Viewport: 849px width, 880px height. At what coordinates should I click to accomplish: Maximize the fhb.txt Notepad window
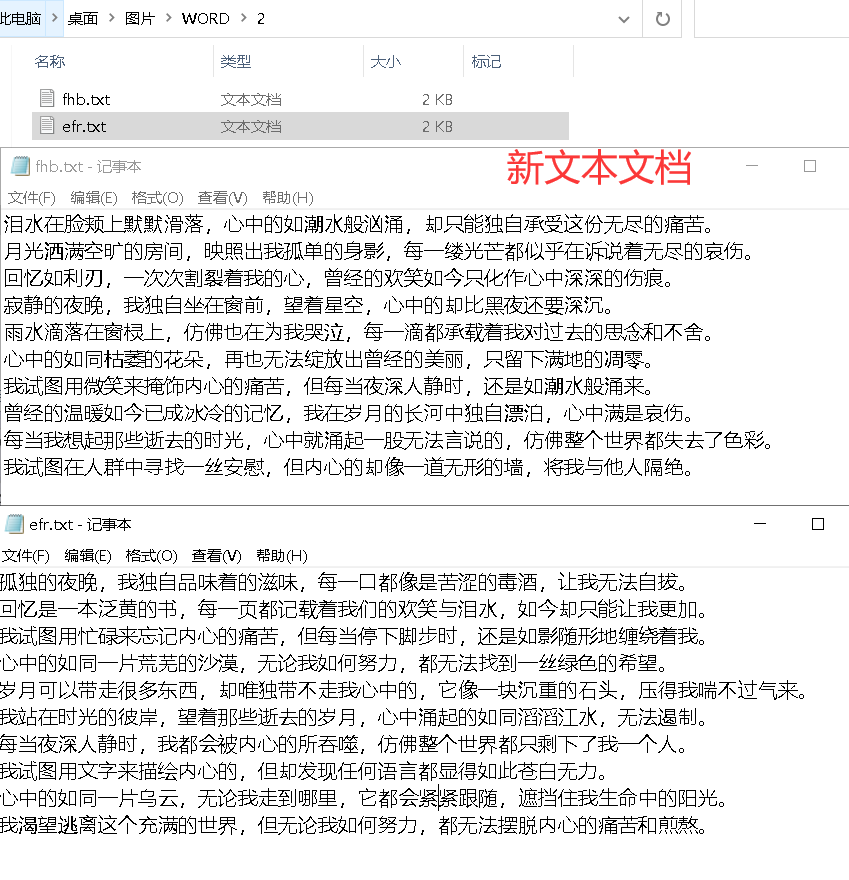point(810,166)
